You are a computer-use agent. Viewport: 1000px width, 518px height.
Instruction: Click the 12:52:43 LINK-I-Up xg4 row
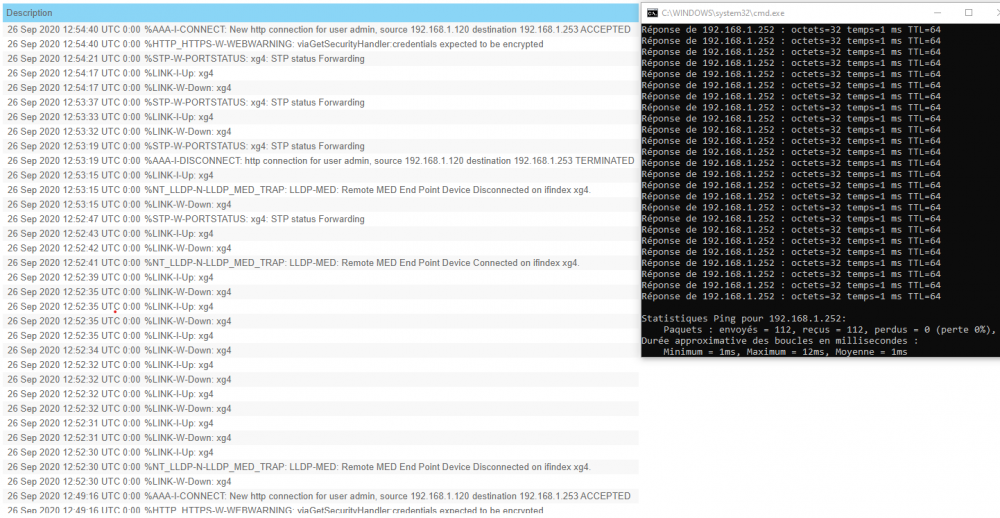[x=320, y=233]
